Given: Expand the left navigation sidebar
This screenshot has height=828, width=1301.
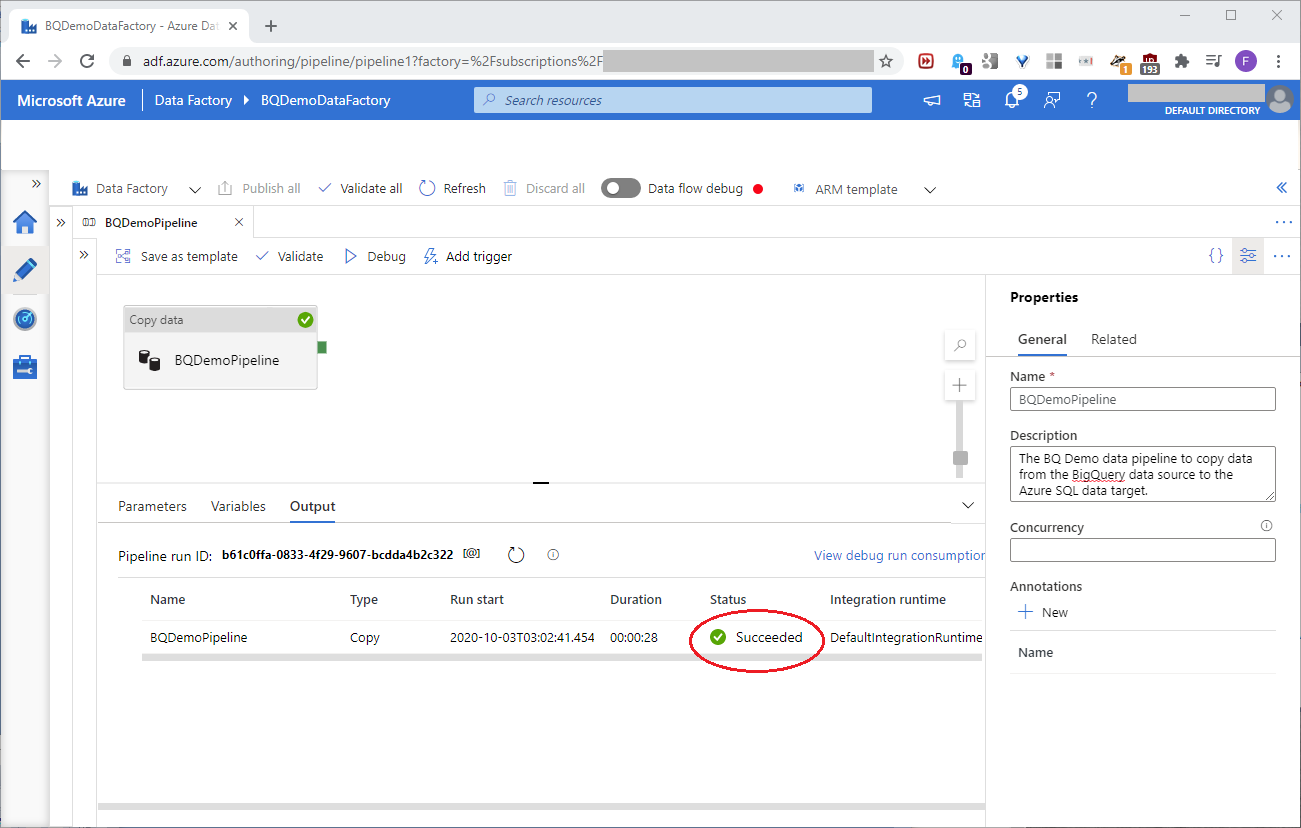Looking at the screenshot, I should tap(36, 183).
